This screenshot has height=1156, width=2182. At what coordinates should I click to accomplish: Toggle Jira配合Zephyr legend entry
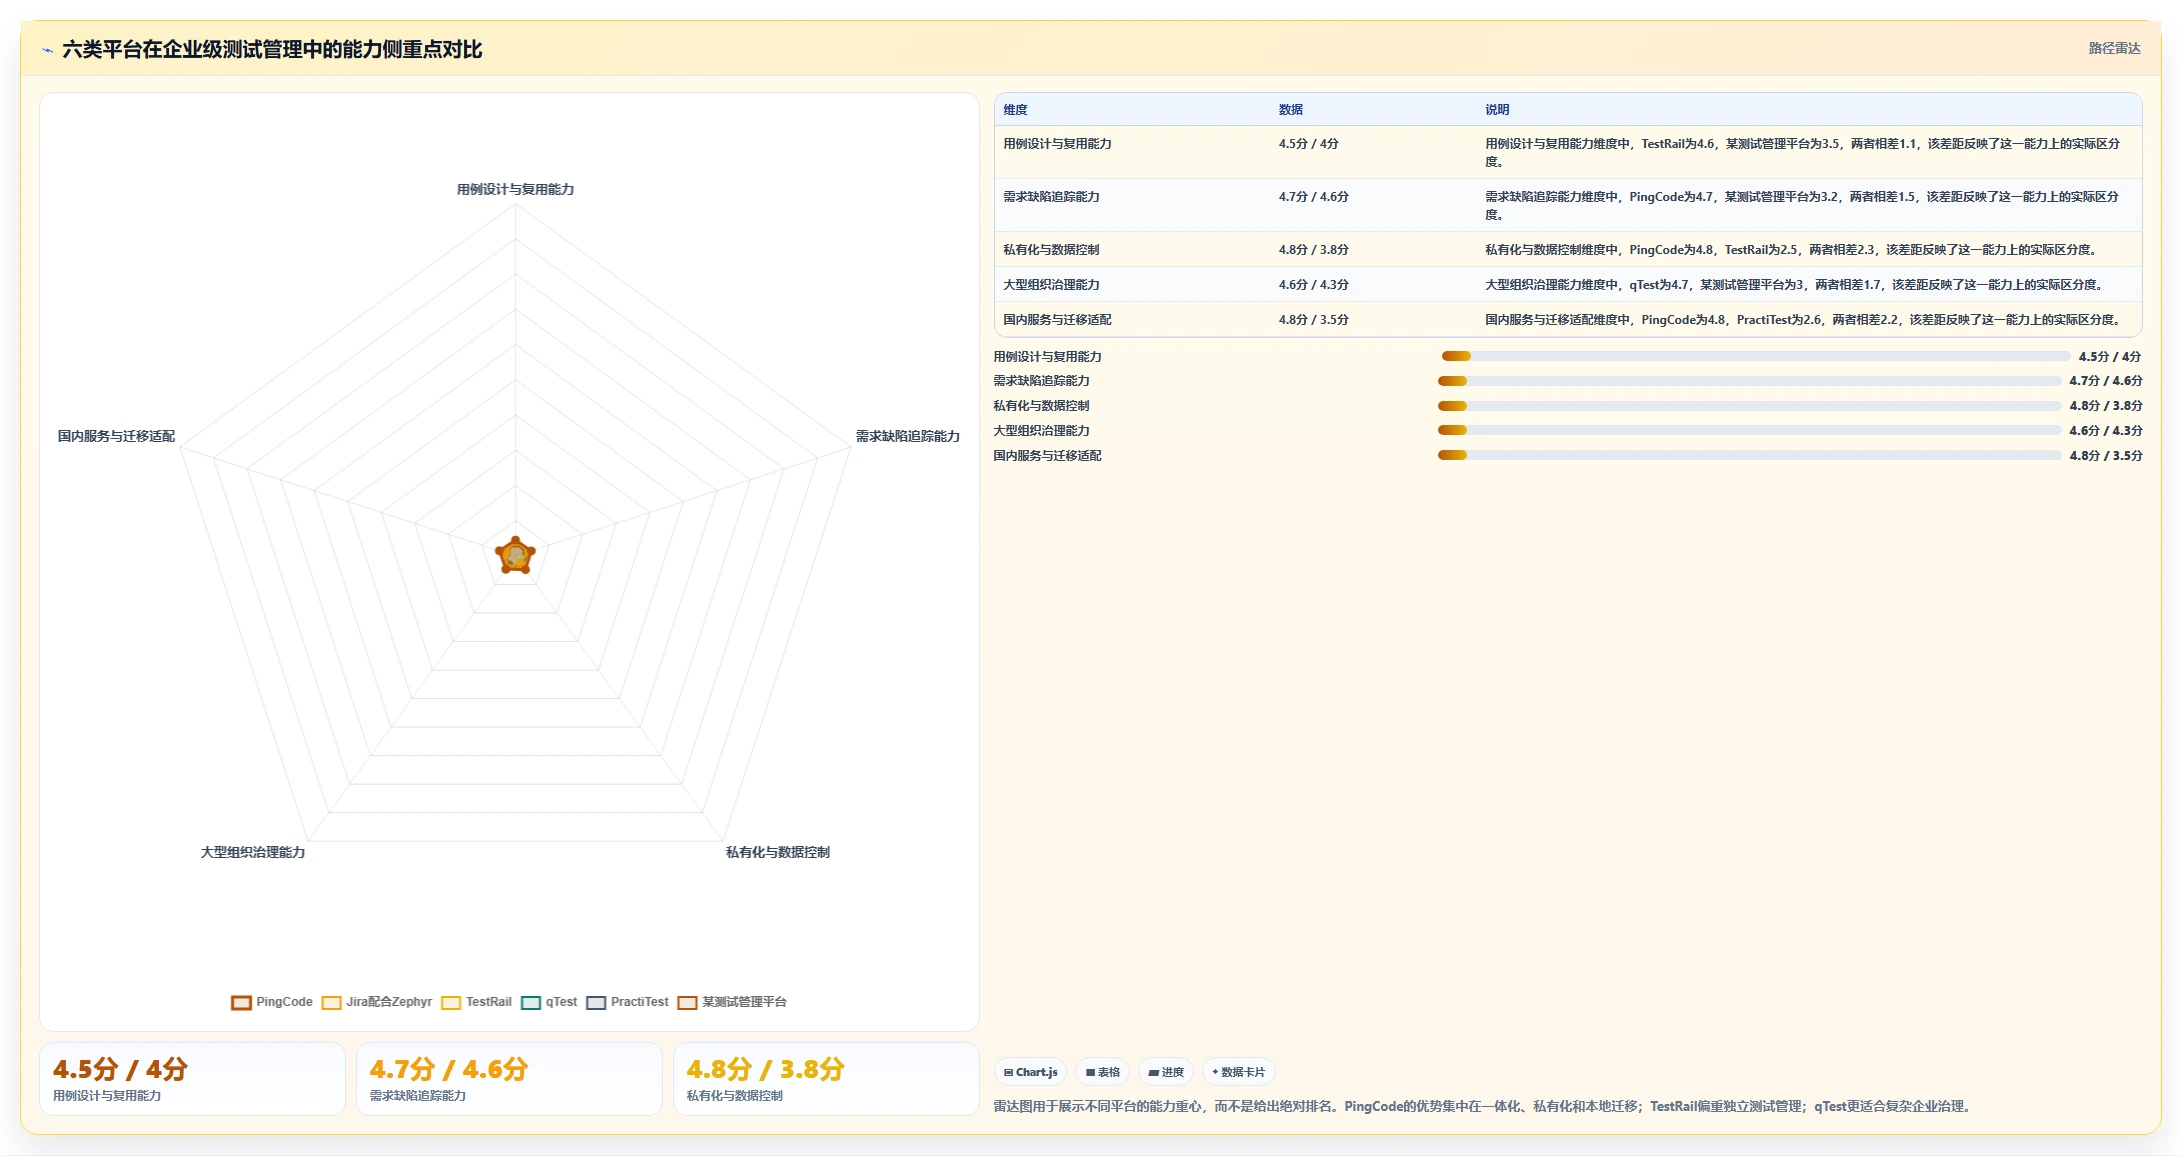(377, 1002)
